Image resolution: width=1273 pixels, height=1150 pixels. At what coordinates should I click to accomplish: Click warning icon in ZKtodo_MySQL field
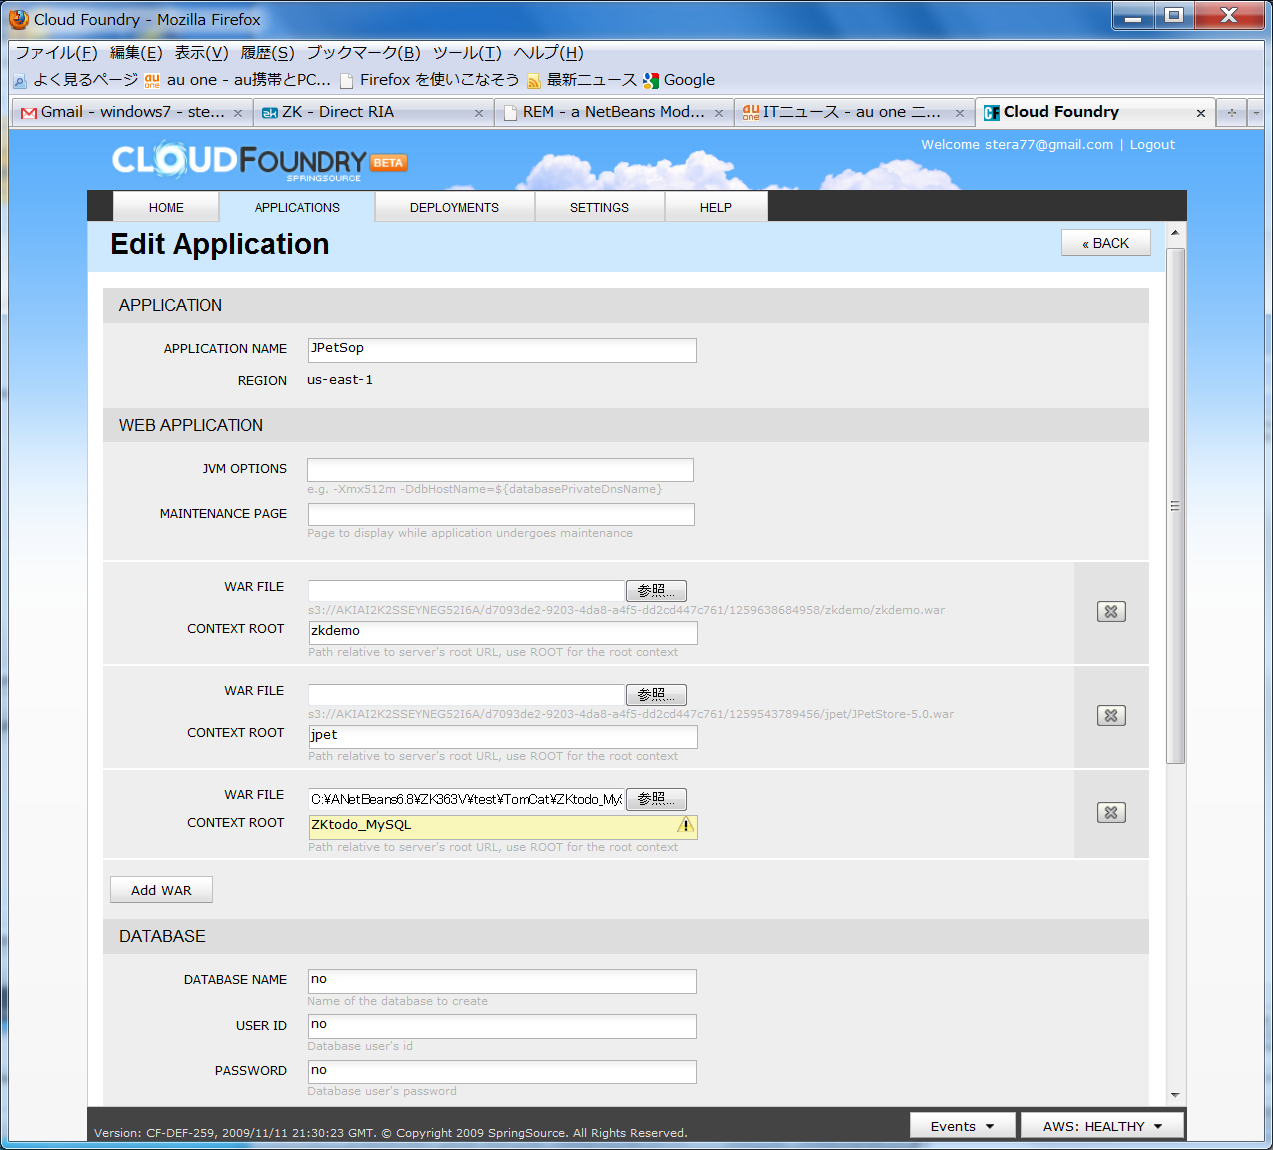coord(685,825)
